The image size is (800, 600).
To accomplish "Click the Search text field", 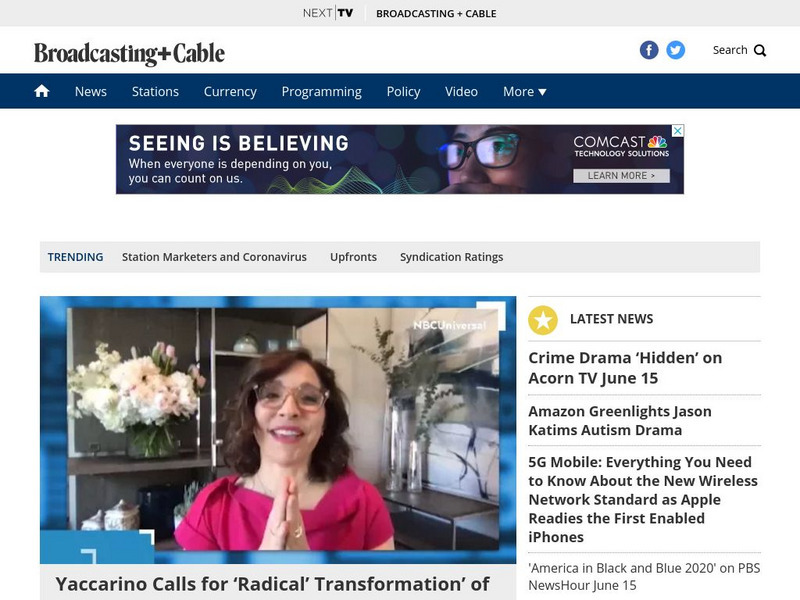I will [x=730, y=50].
